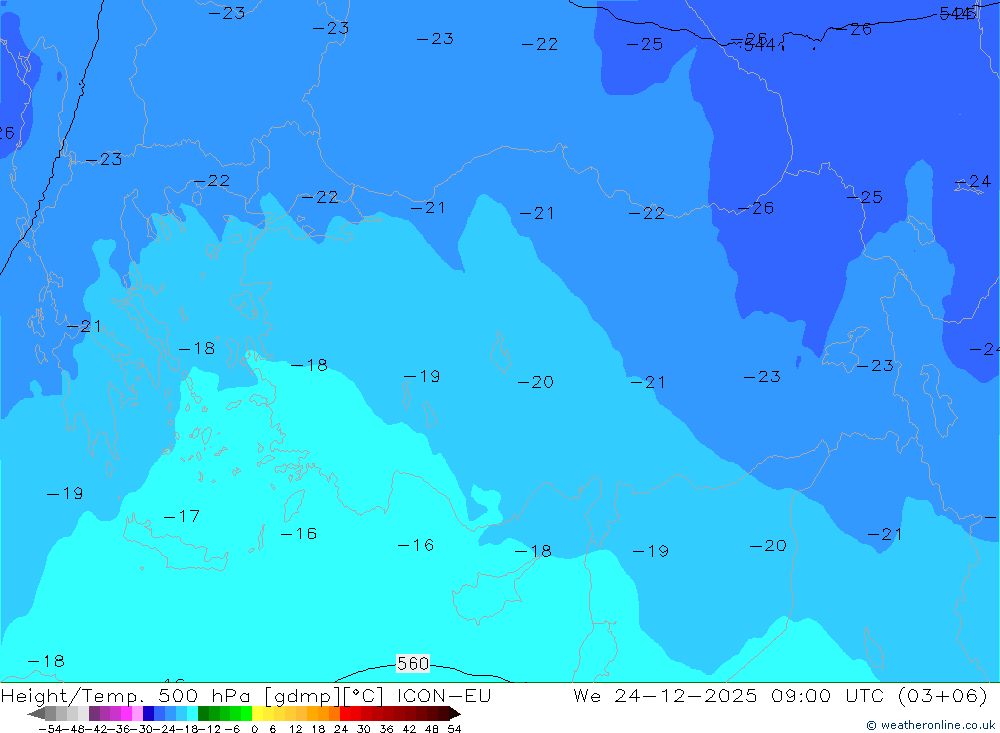Click the 48 tick label on legend
Viewport: 1000px width, 733px height.
coord(432,729)
